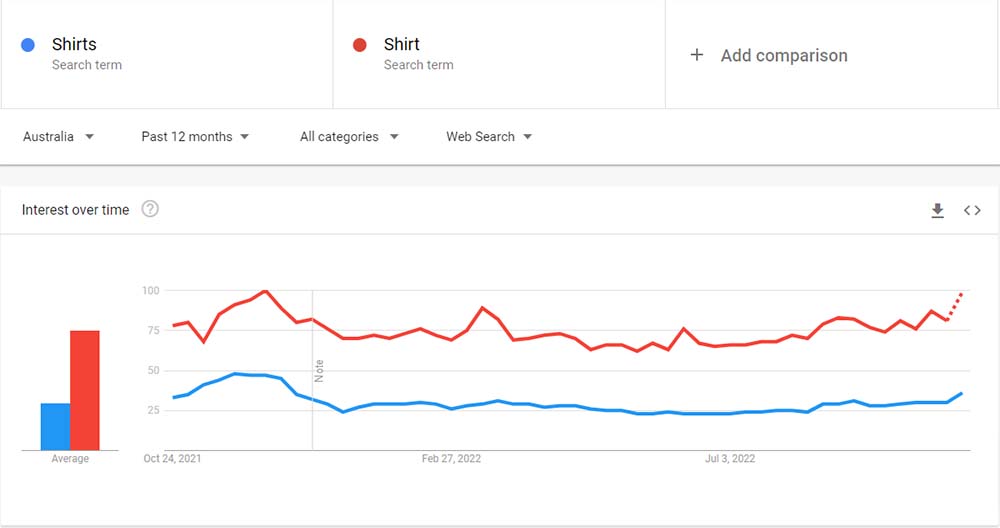Click the plus icon beside Add comparison

(x=697, y=55)
